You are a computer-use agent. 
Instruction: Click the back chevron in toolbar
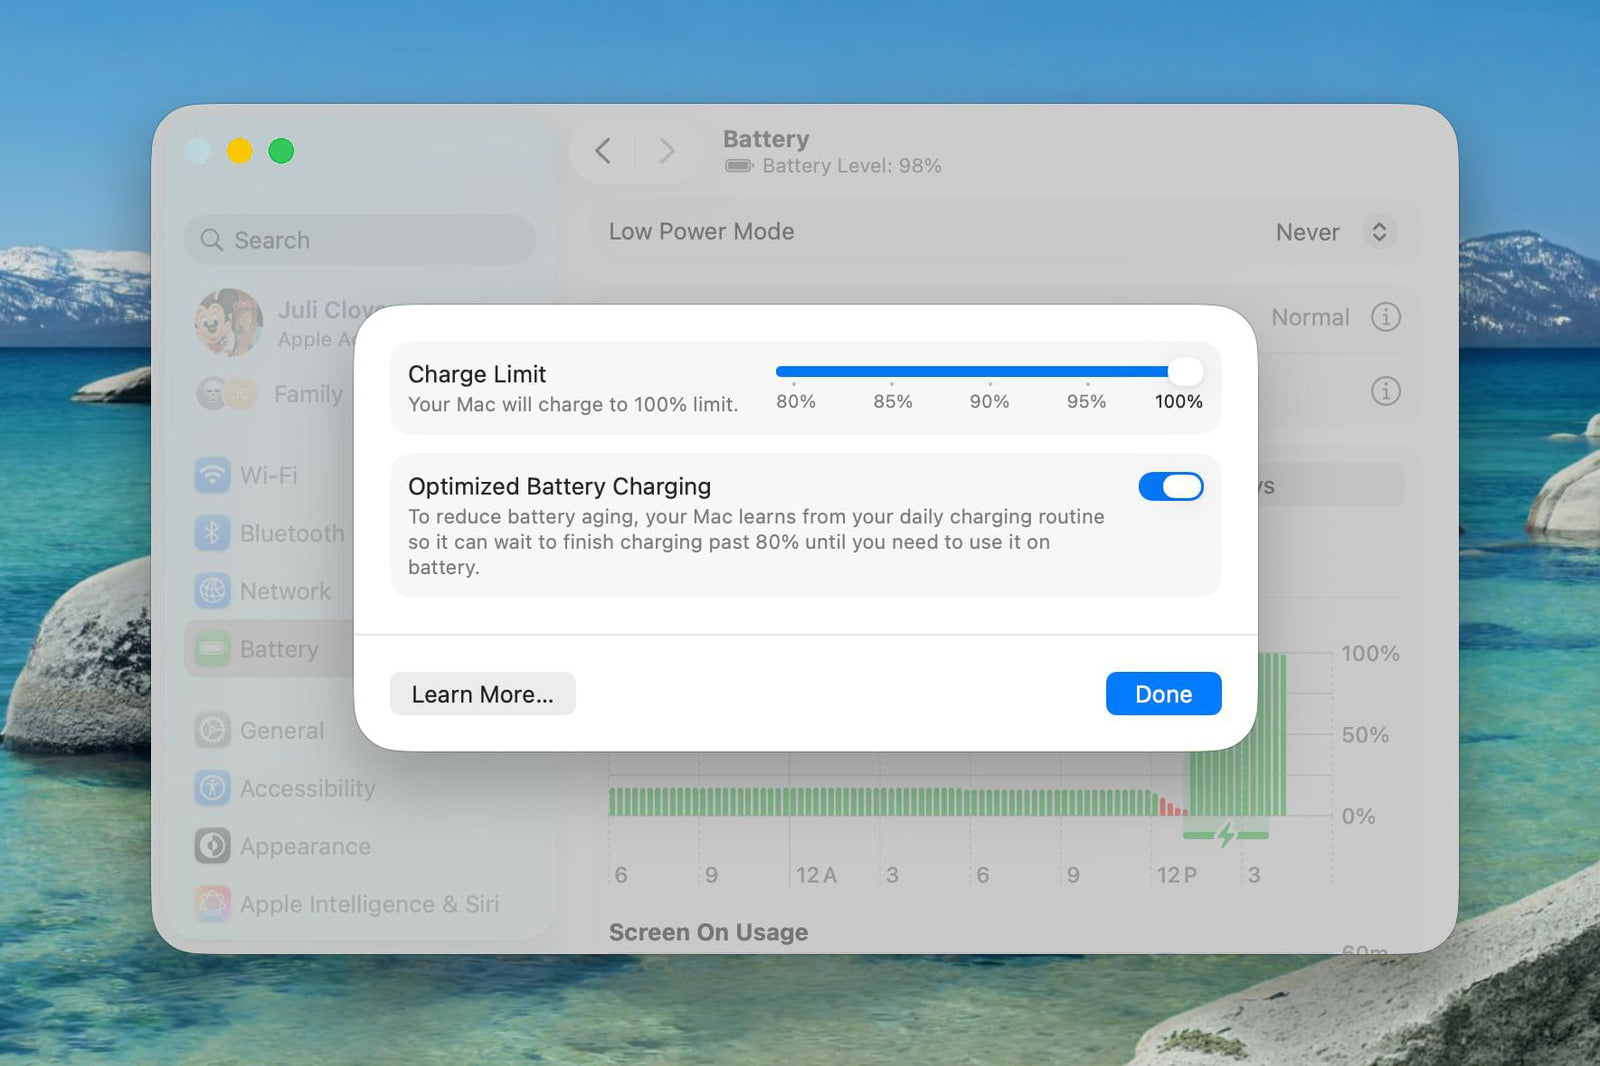603,151
